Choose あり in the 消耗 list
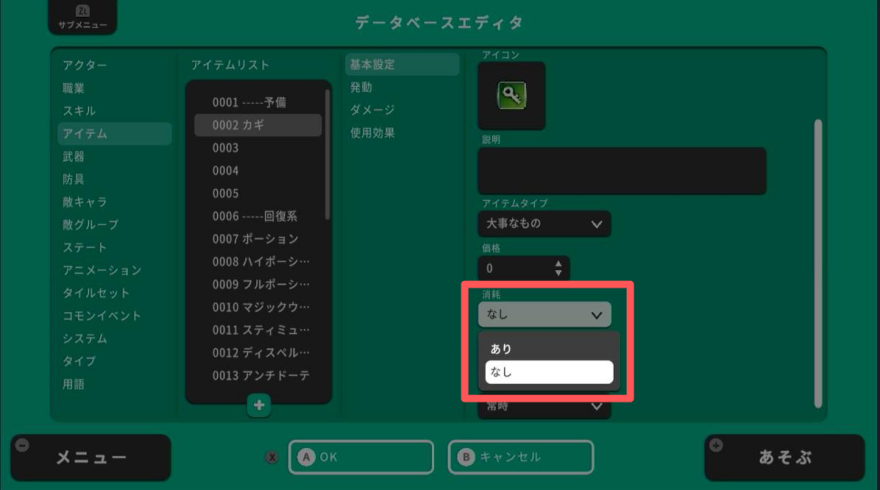Image resolution: width=880 pixels, height=490 pixels. (549, 349)
